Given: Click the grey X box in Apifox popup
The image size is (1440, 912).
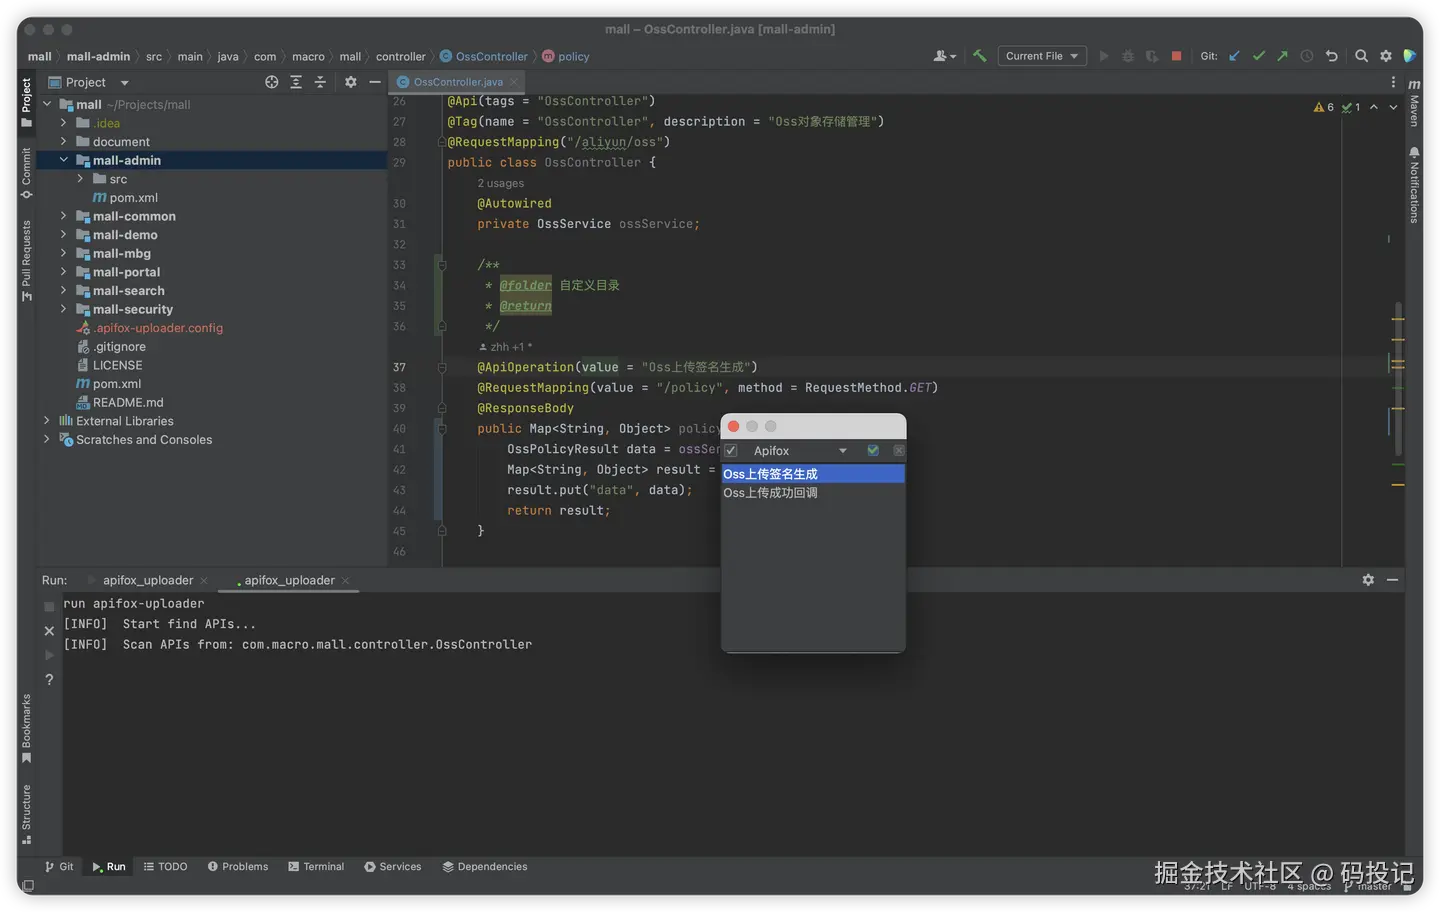Looking at the screenshot, I should point(898,451).
